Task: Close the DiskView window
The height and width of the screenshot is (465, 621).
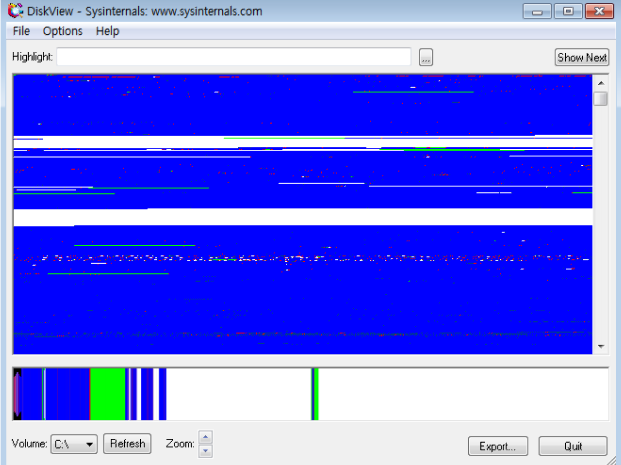Action: coord(600,11)
